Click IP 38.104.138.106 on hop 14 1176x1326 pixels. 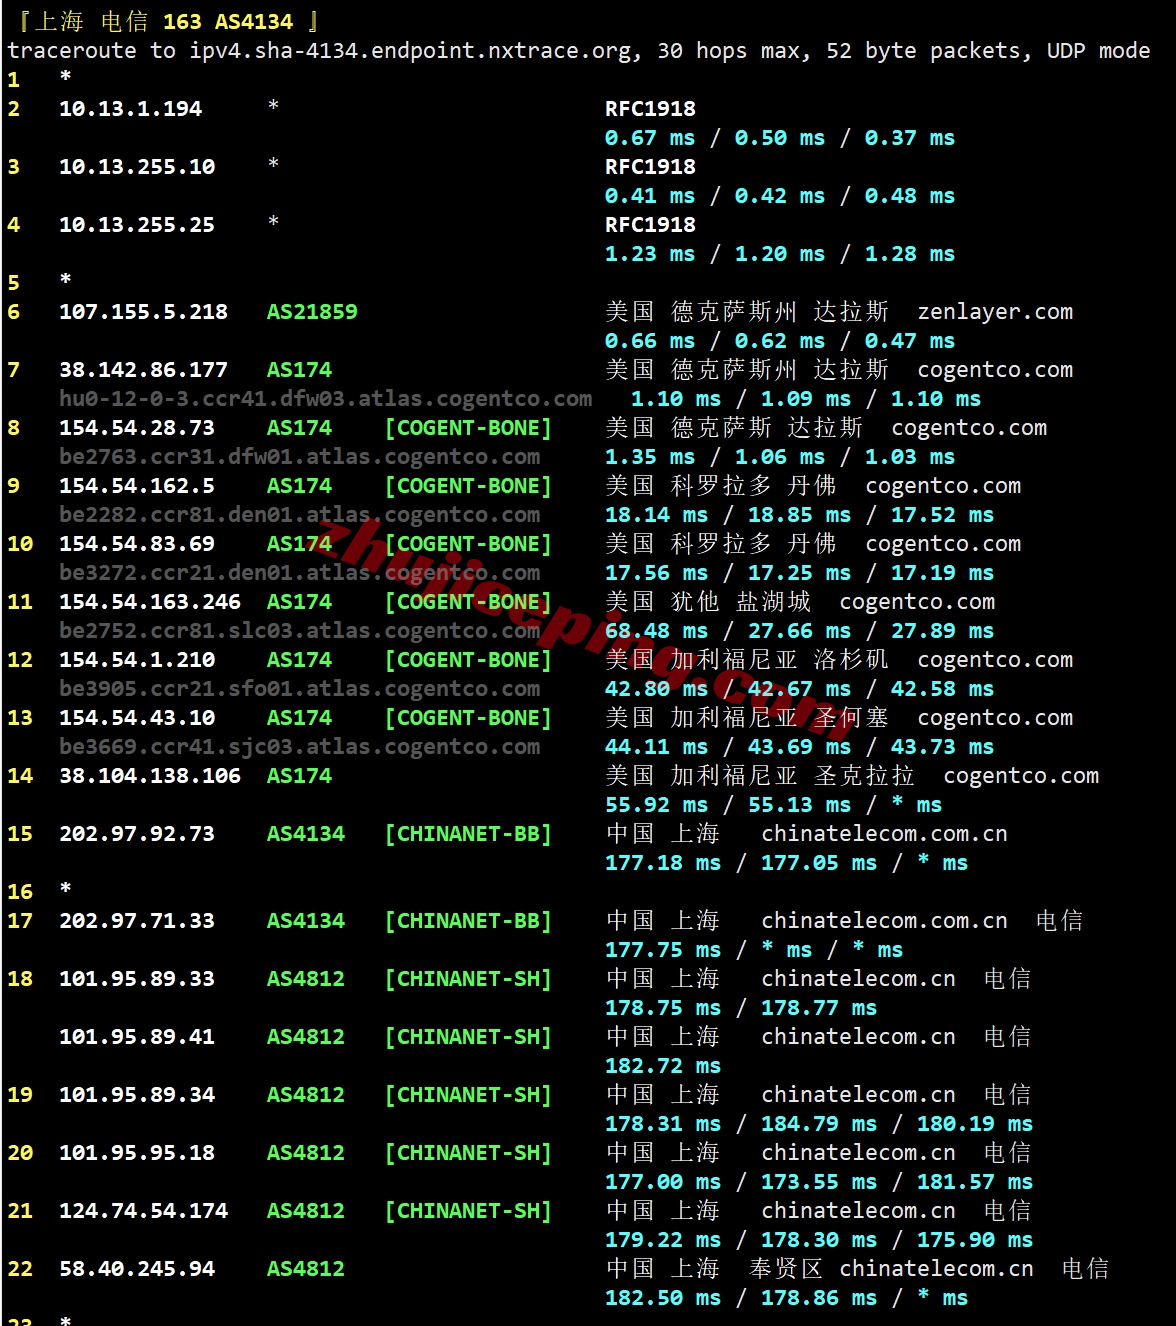[x=150, y=776]
